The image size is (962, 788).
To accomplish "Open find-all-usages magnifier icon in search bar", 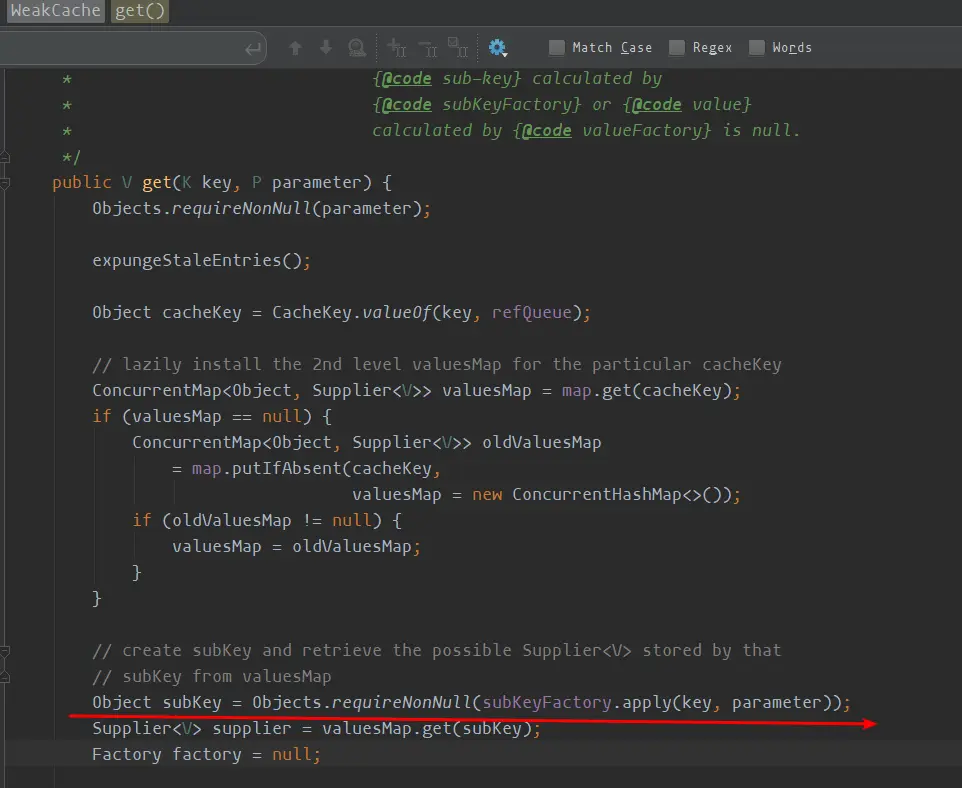I will (357, 48).
